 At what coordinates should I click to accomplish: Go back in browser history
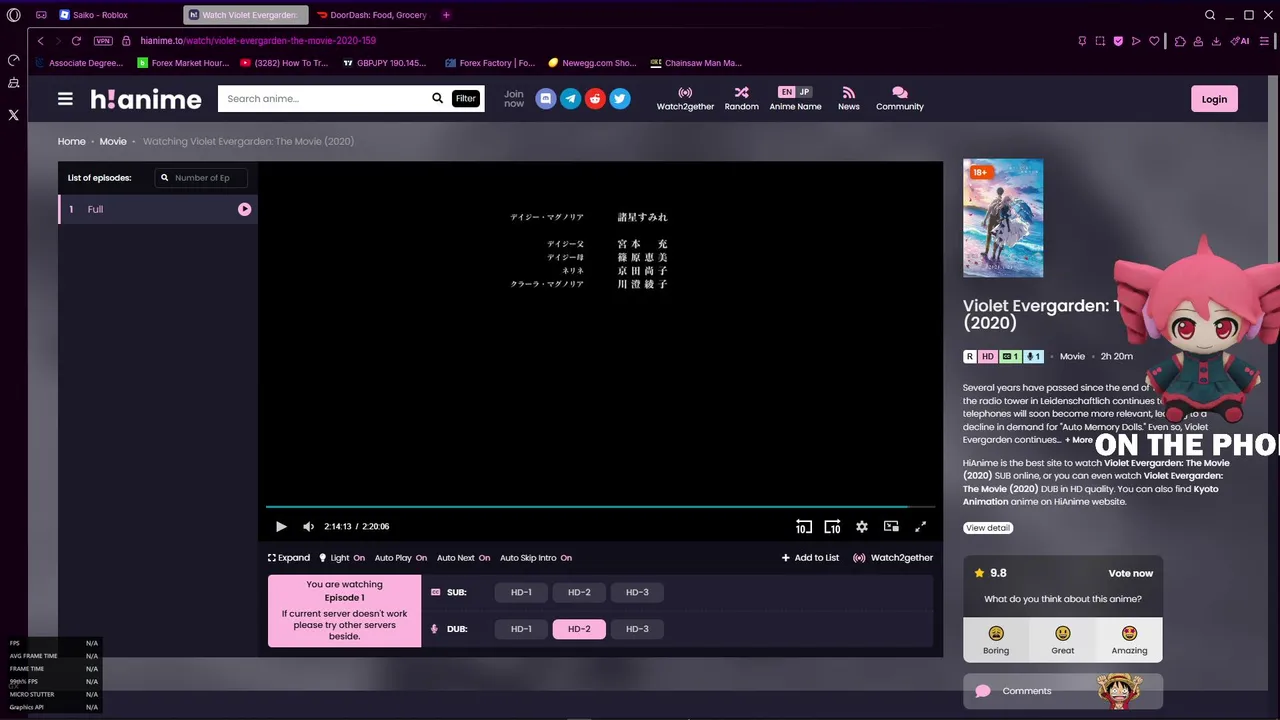click(x=41, y=41)
